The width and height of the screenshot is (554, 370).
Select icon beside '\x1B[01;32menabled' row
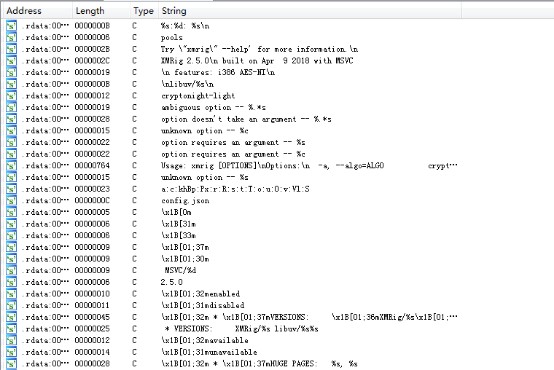point(11,294)
